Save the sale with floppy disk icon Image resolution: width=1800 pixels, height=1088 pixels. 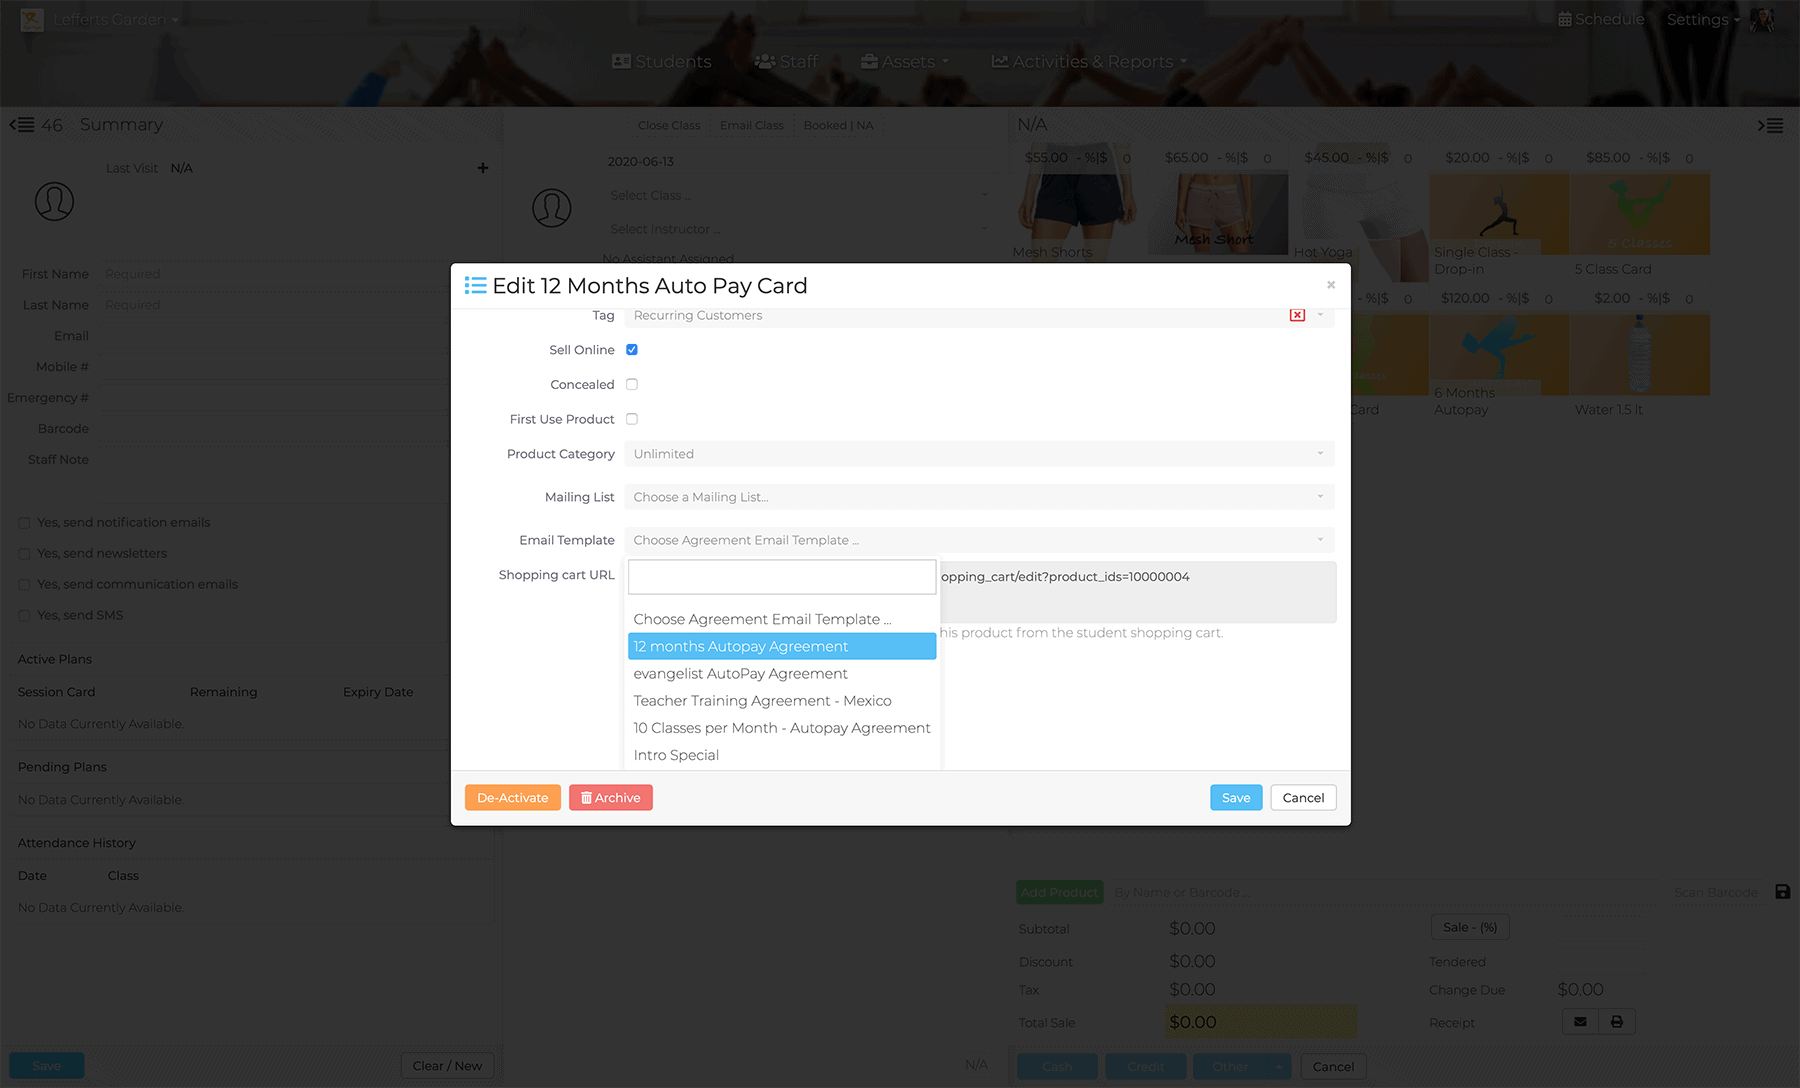pyautogui.click(x=1784, y=891)
